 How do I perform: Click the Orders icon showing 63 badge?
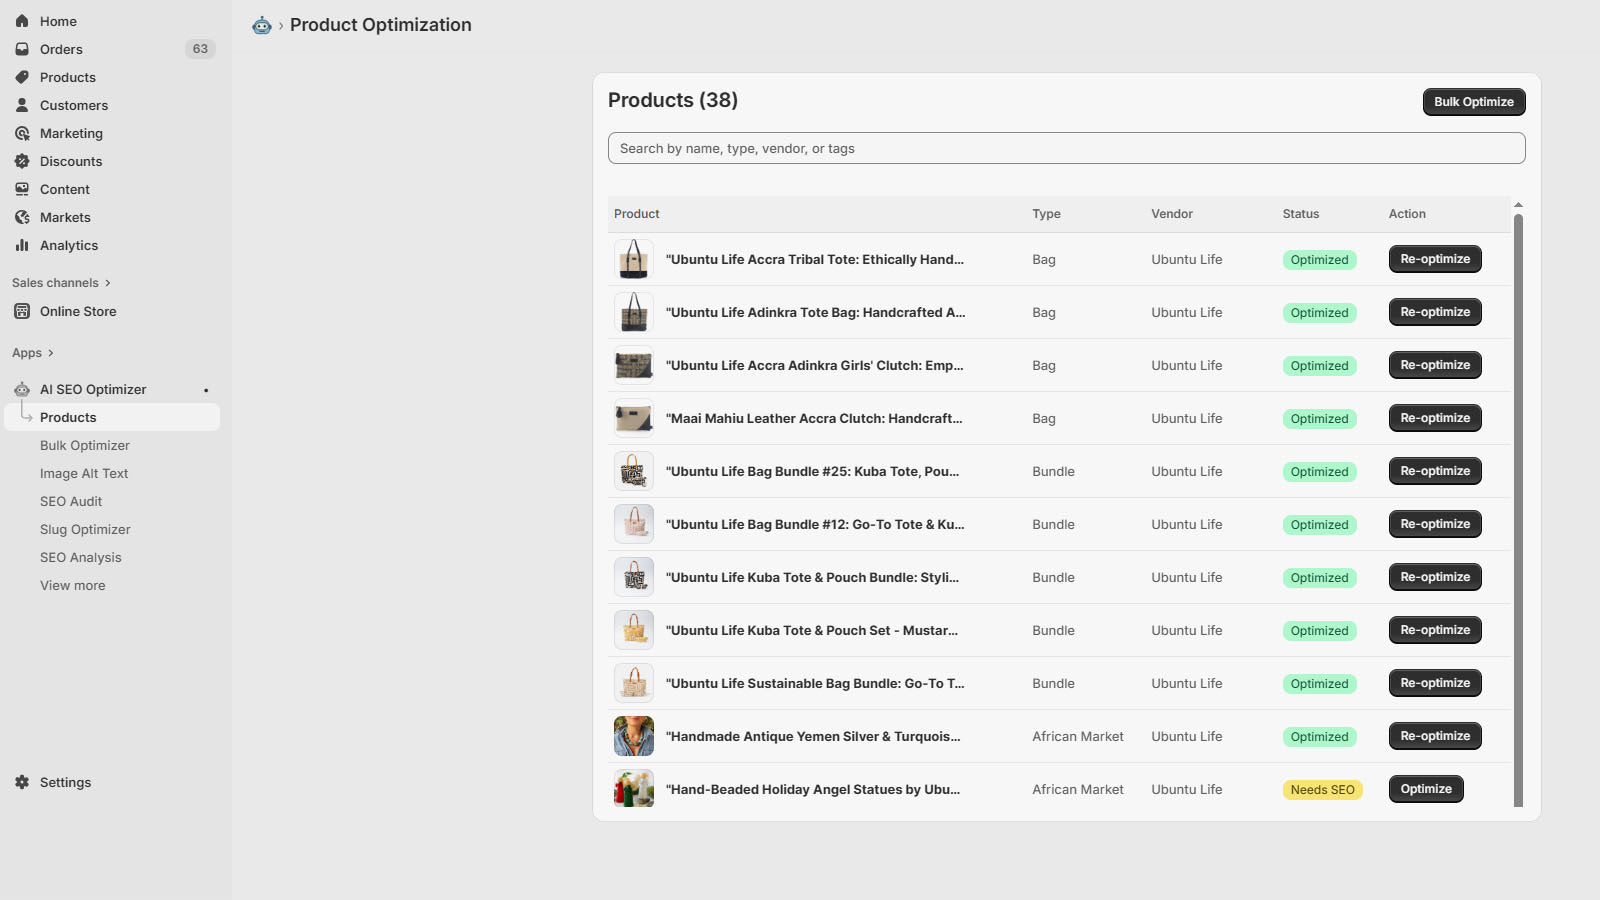tap(21, 48)
